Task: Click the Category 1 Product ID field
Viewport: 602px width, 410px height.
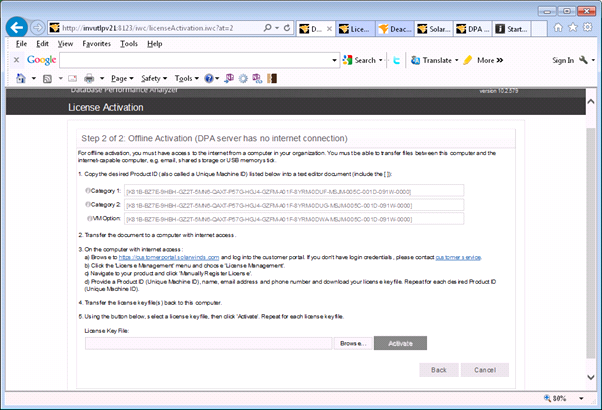Action: pyautogui.click(x=294, y=191)
